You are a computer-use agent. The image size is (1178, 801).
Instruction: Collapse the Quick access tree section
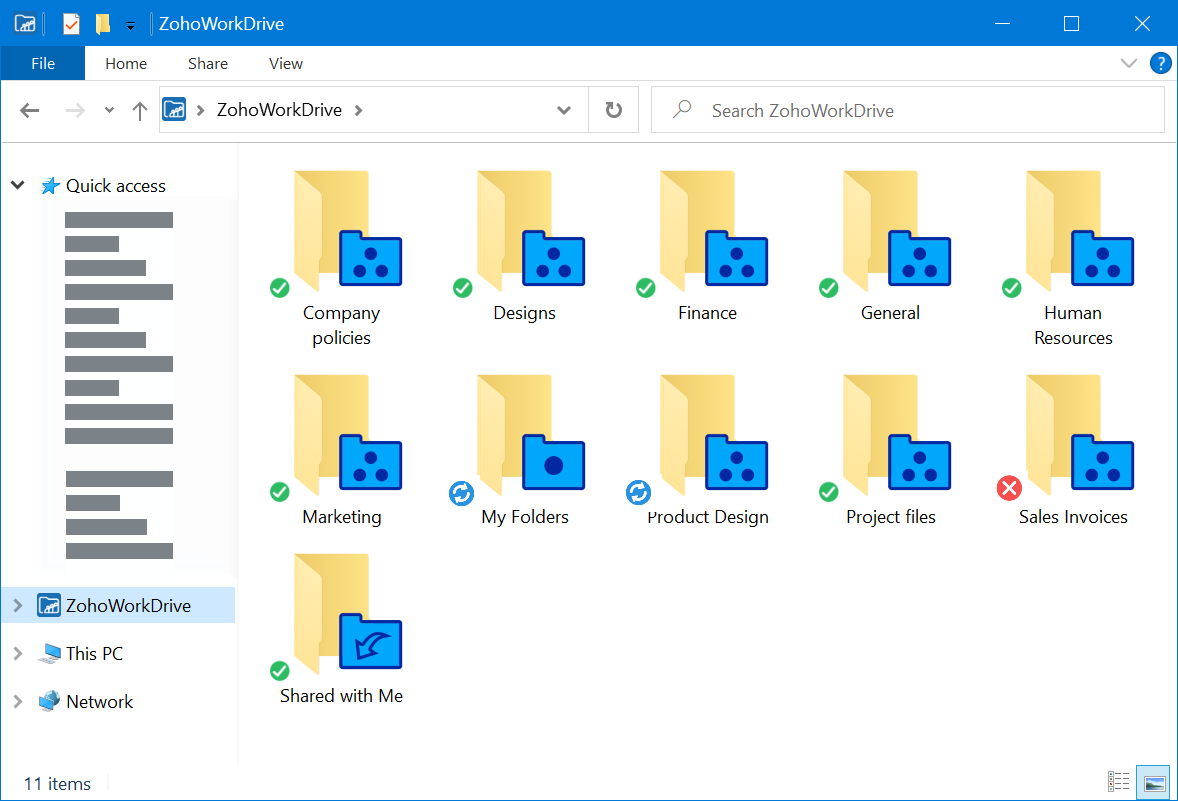pyautogui.click(x=18, y=185)
